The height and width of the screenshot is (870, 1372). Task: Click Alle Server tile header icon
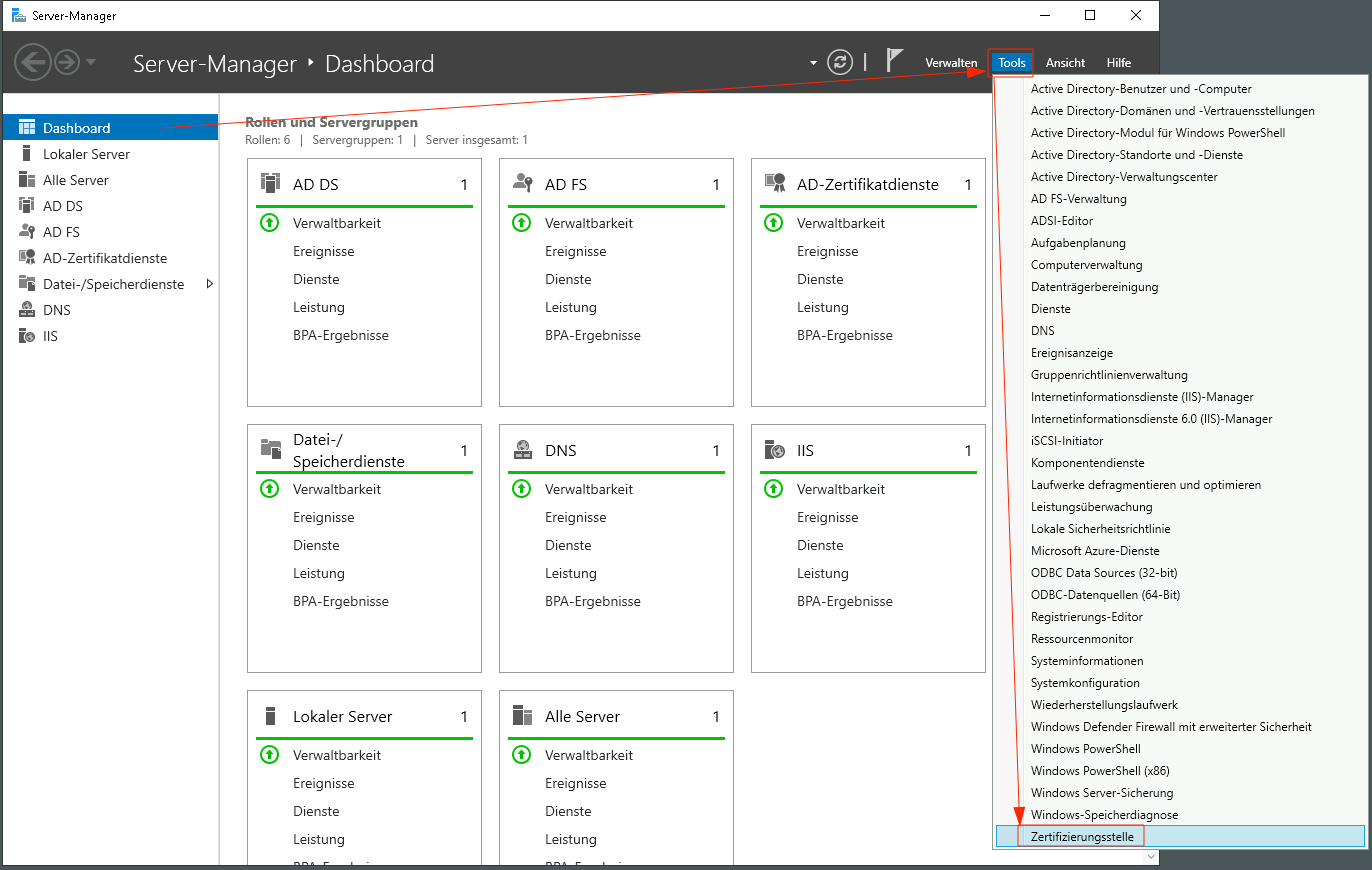click(x=522, y=715)
